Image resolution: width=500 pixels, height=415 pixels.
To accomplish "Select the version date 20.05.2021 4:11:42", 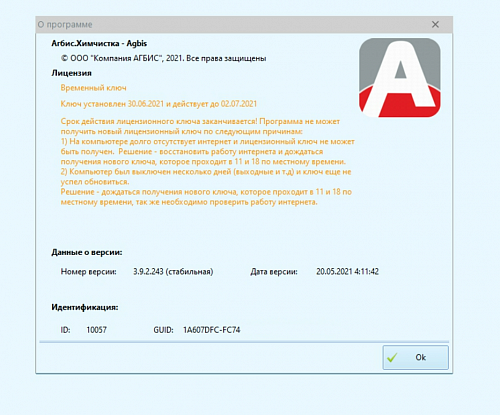I will [347, 272].
